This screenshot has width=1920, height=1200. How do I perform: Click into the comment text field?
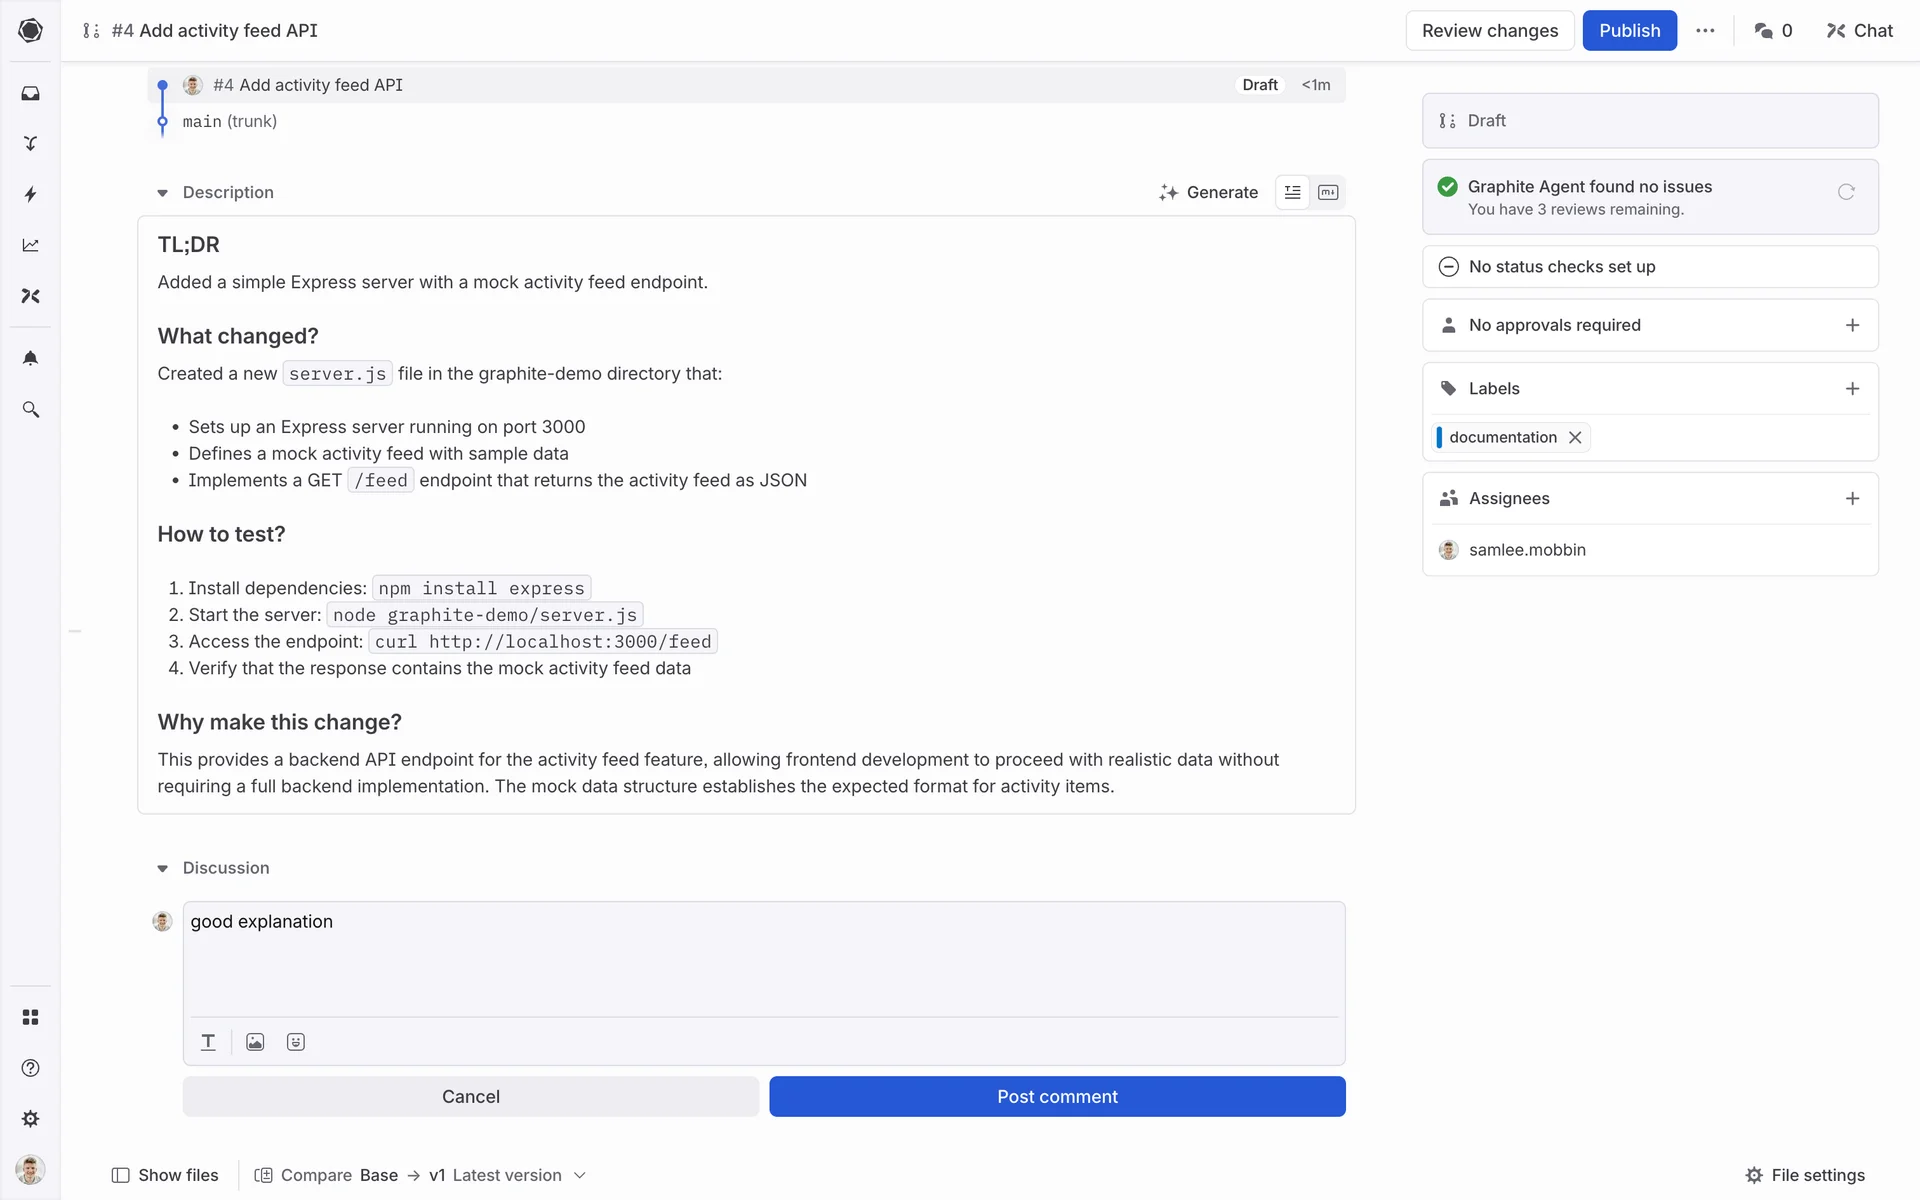click(x=762, y=958)
